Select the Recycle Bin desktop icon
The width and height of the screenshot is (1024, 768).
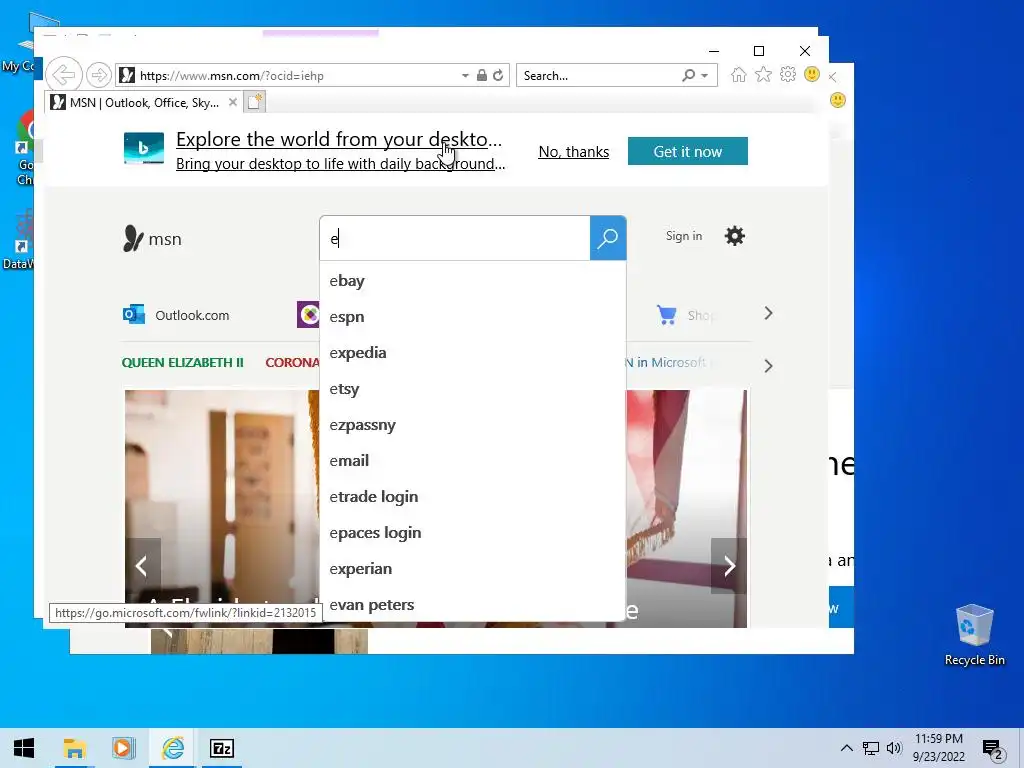coord(974,634)
